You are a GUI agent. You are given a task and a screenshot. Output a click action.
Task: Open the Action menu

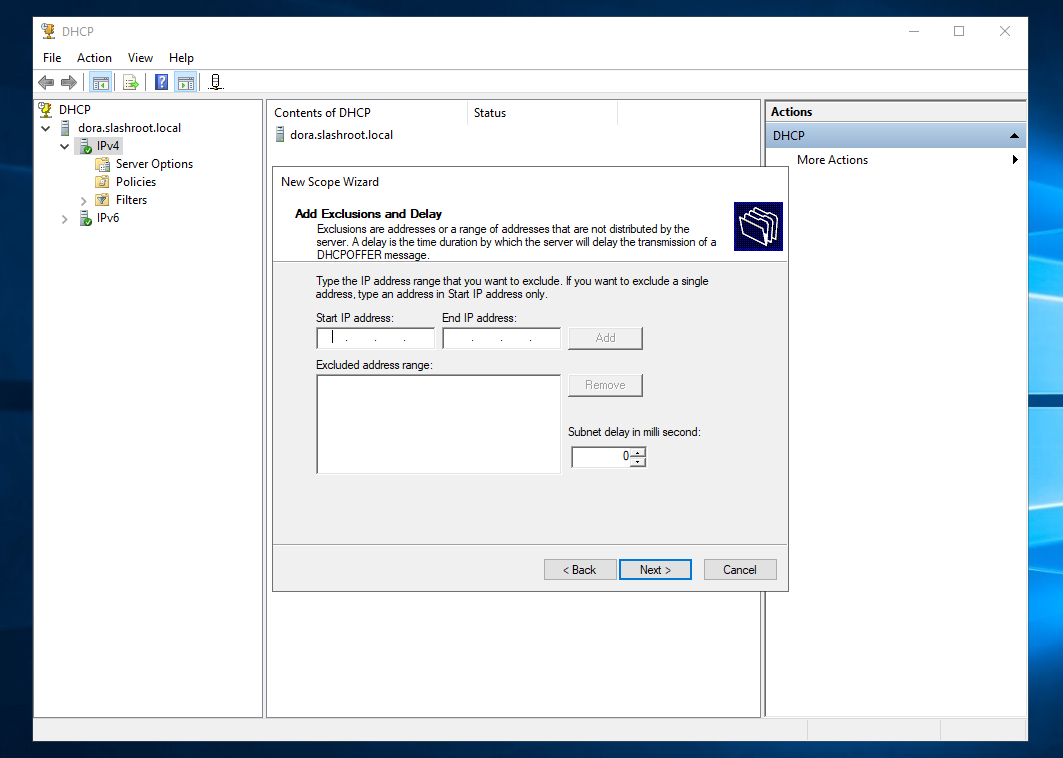[94, 58]
